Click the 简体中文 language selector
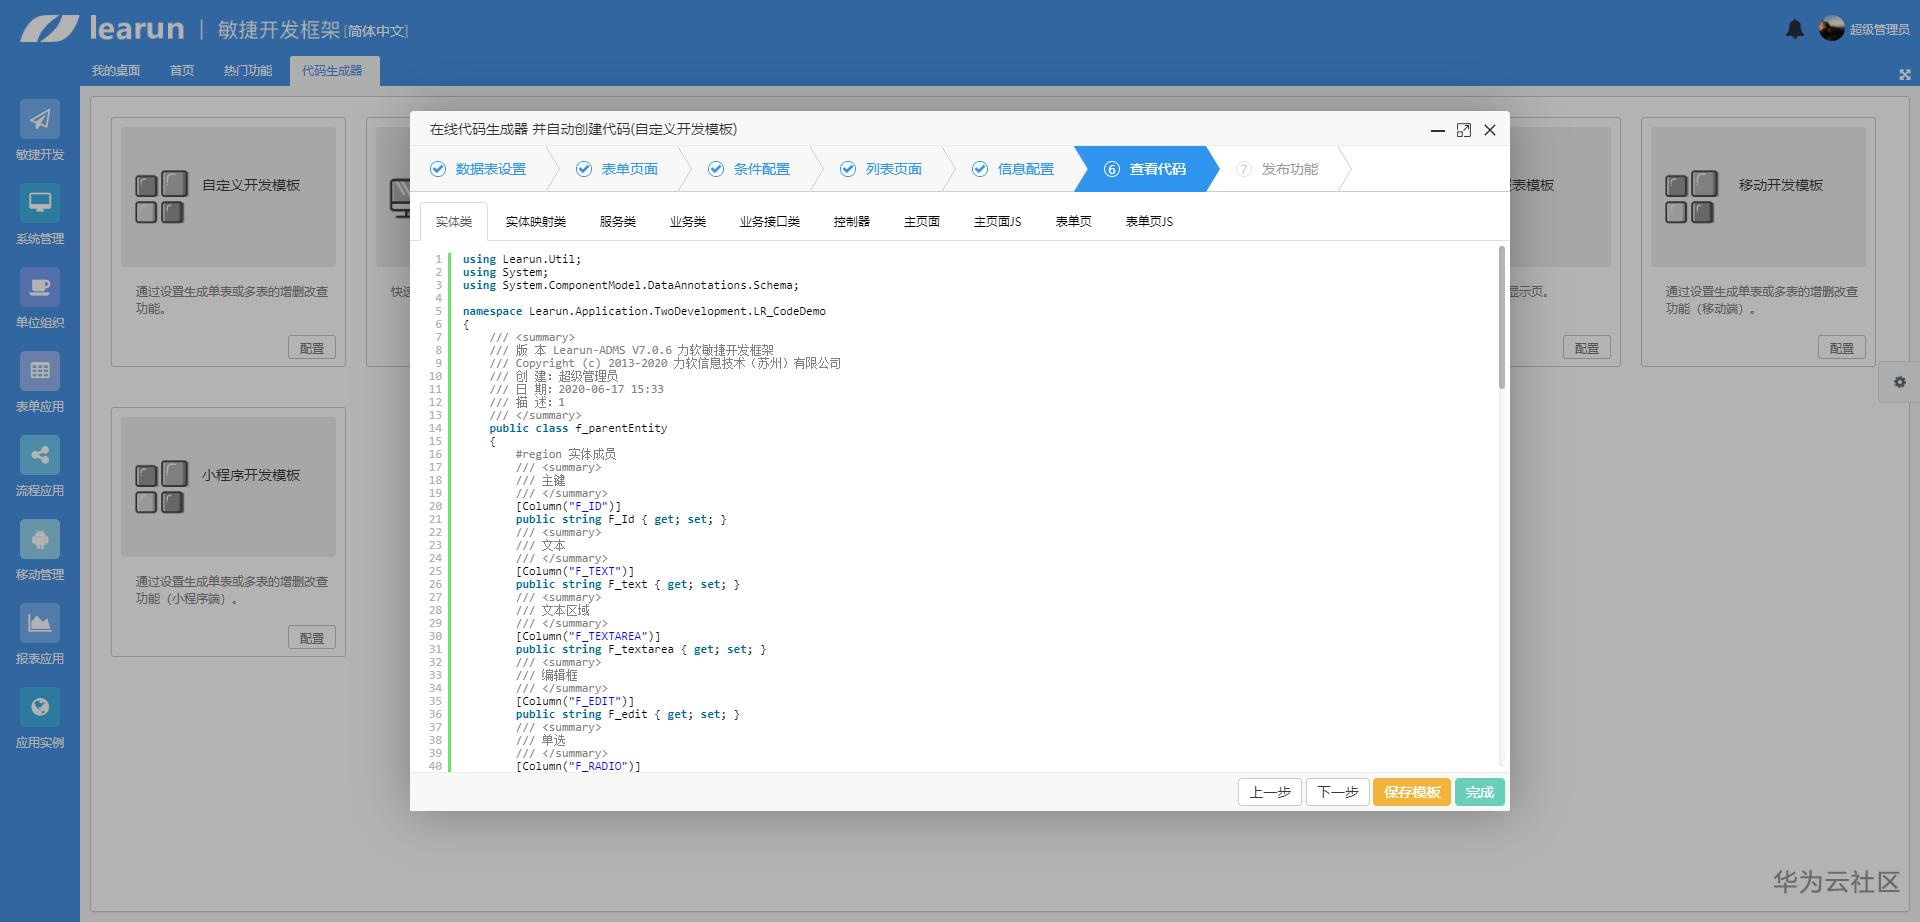The image size is (1920, 922). coord(377,31)
